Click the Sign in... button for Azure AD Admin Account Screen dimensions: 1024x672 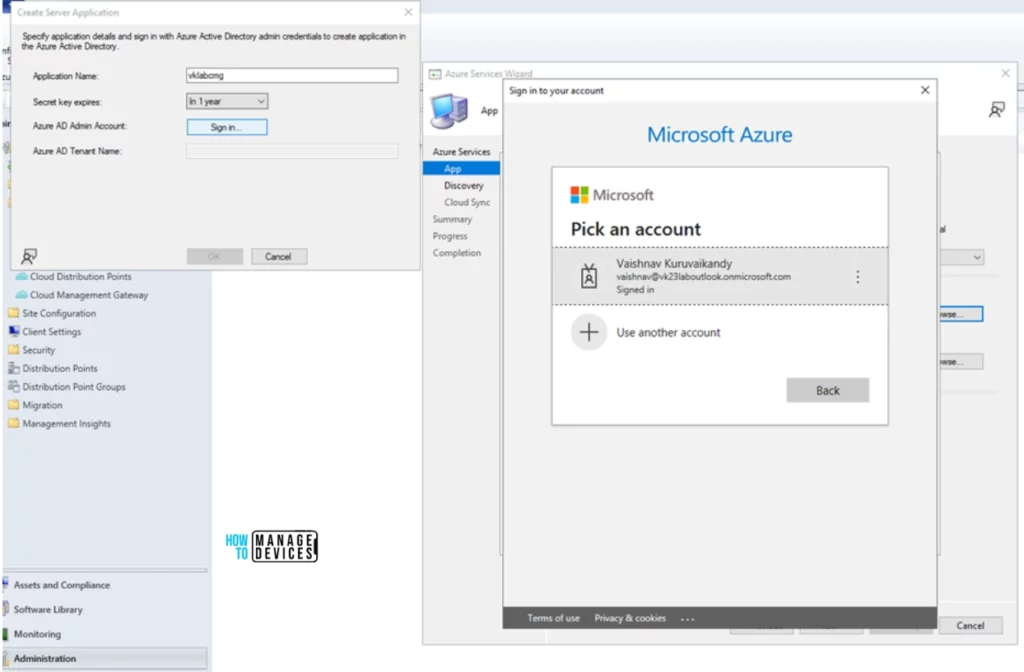click(227, 127)
